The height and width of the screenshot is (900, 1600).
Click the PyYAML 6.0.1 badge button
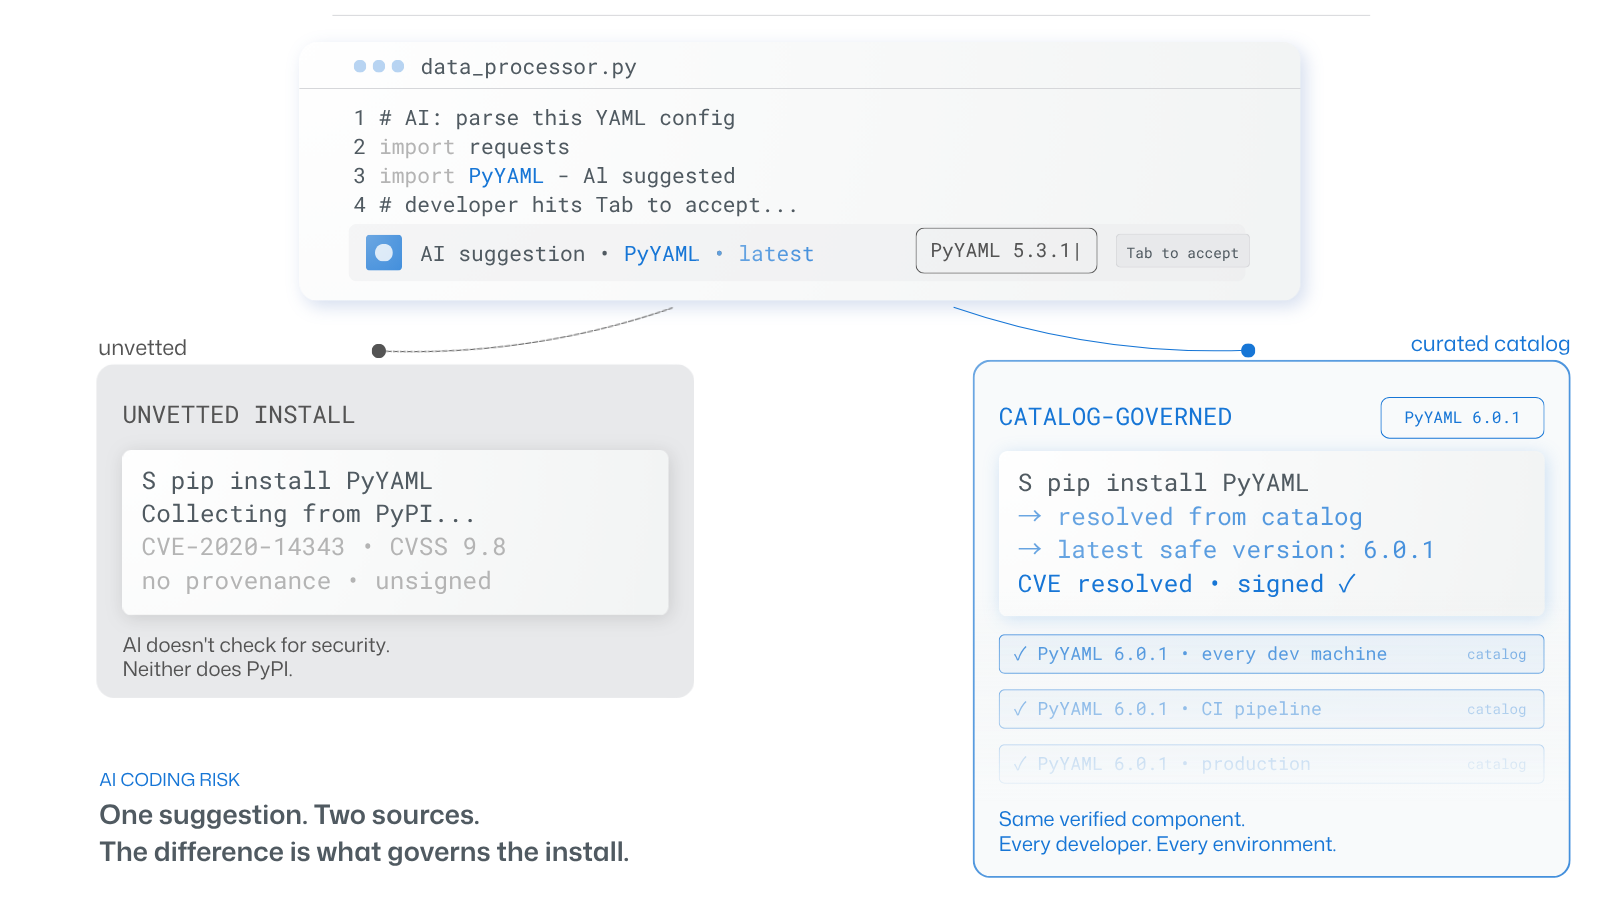(1462, 418)
